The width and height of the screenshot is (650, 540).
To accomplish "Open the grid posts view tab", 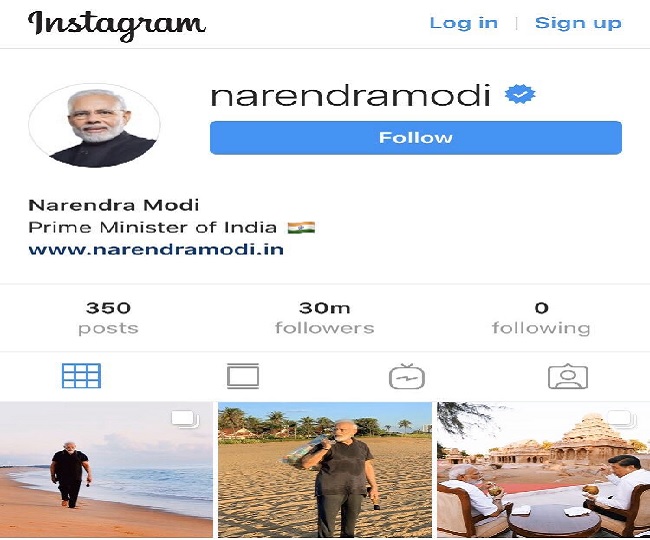I will [81, 375].
